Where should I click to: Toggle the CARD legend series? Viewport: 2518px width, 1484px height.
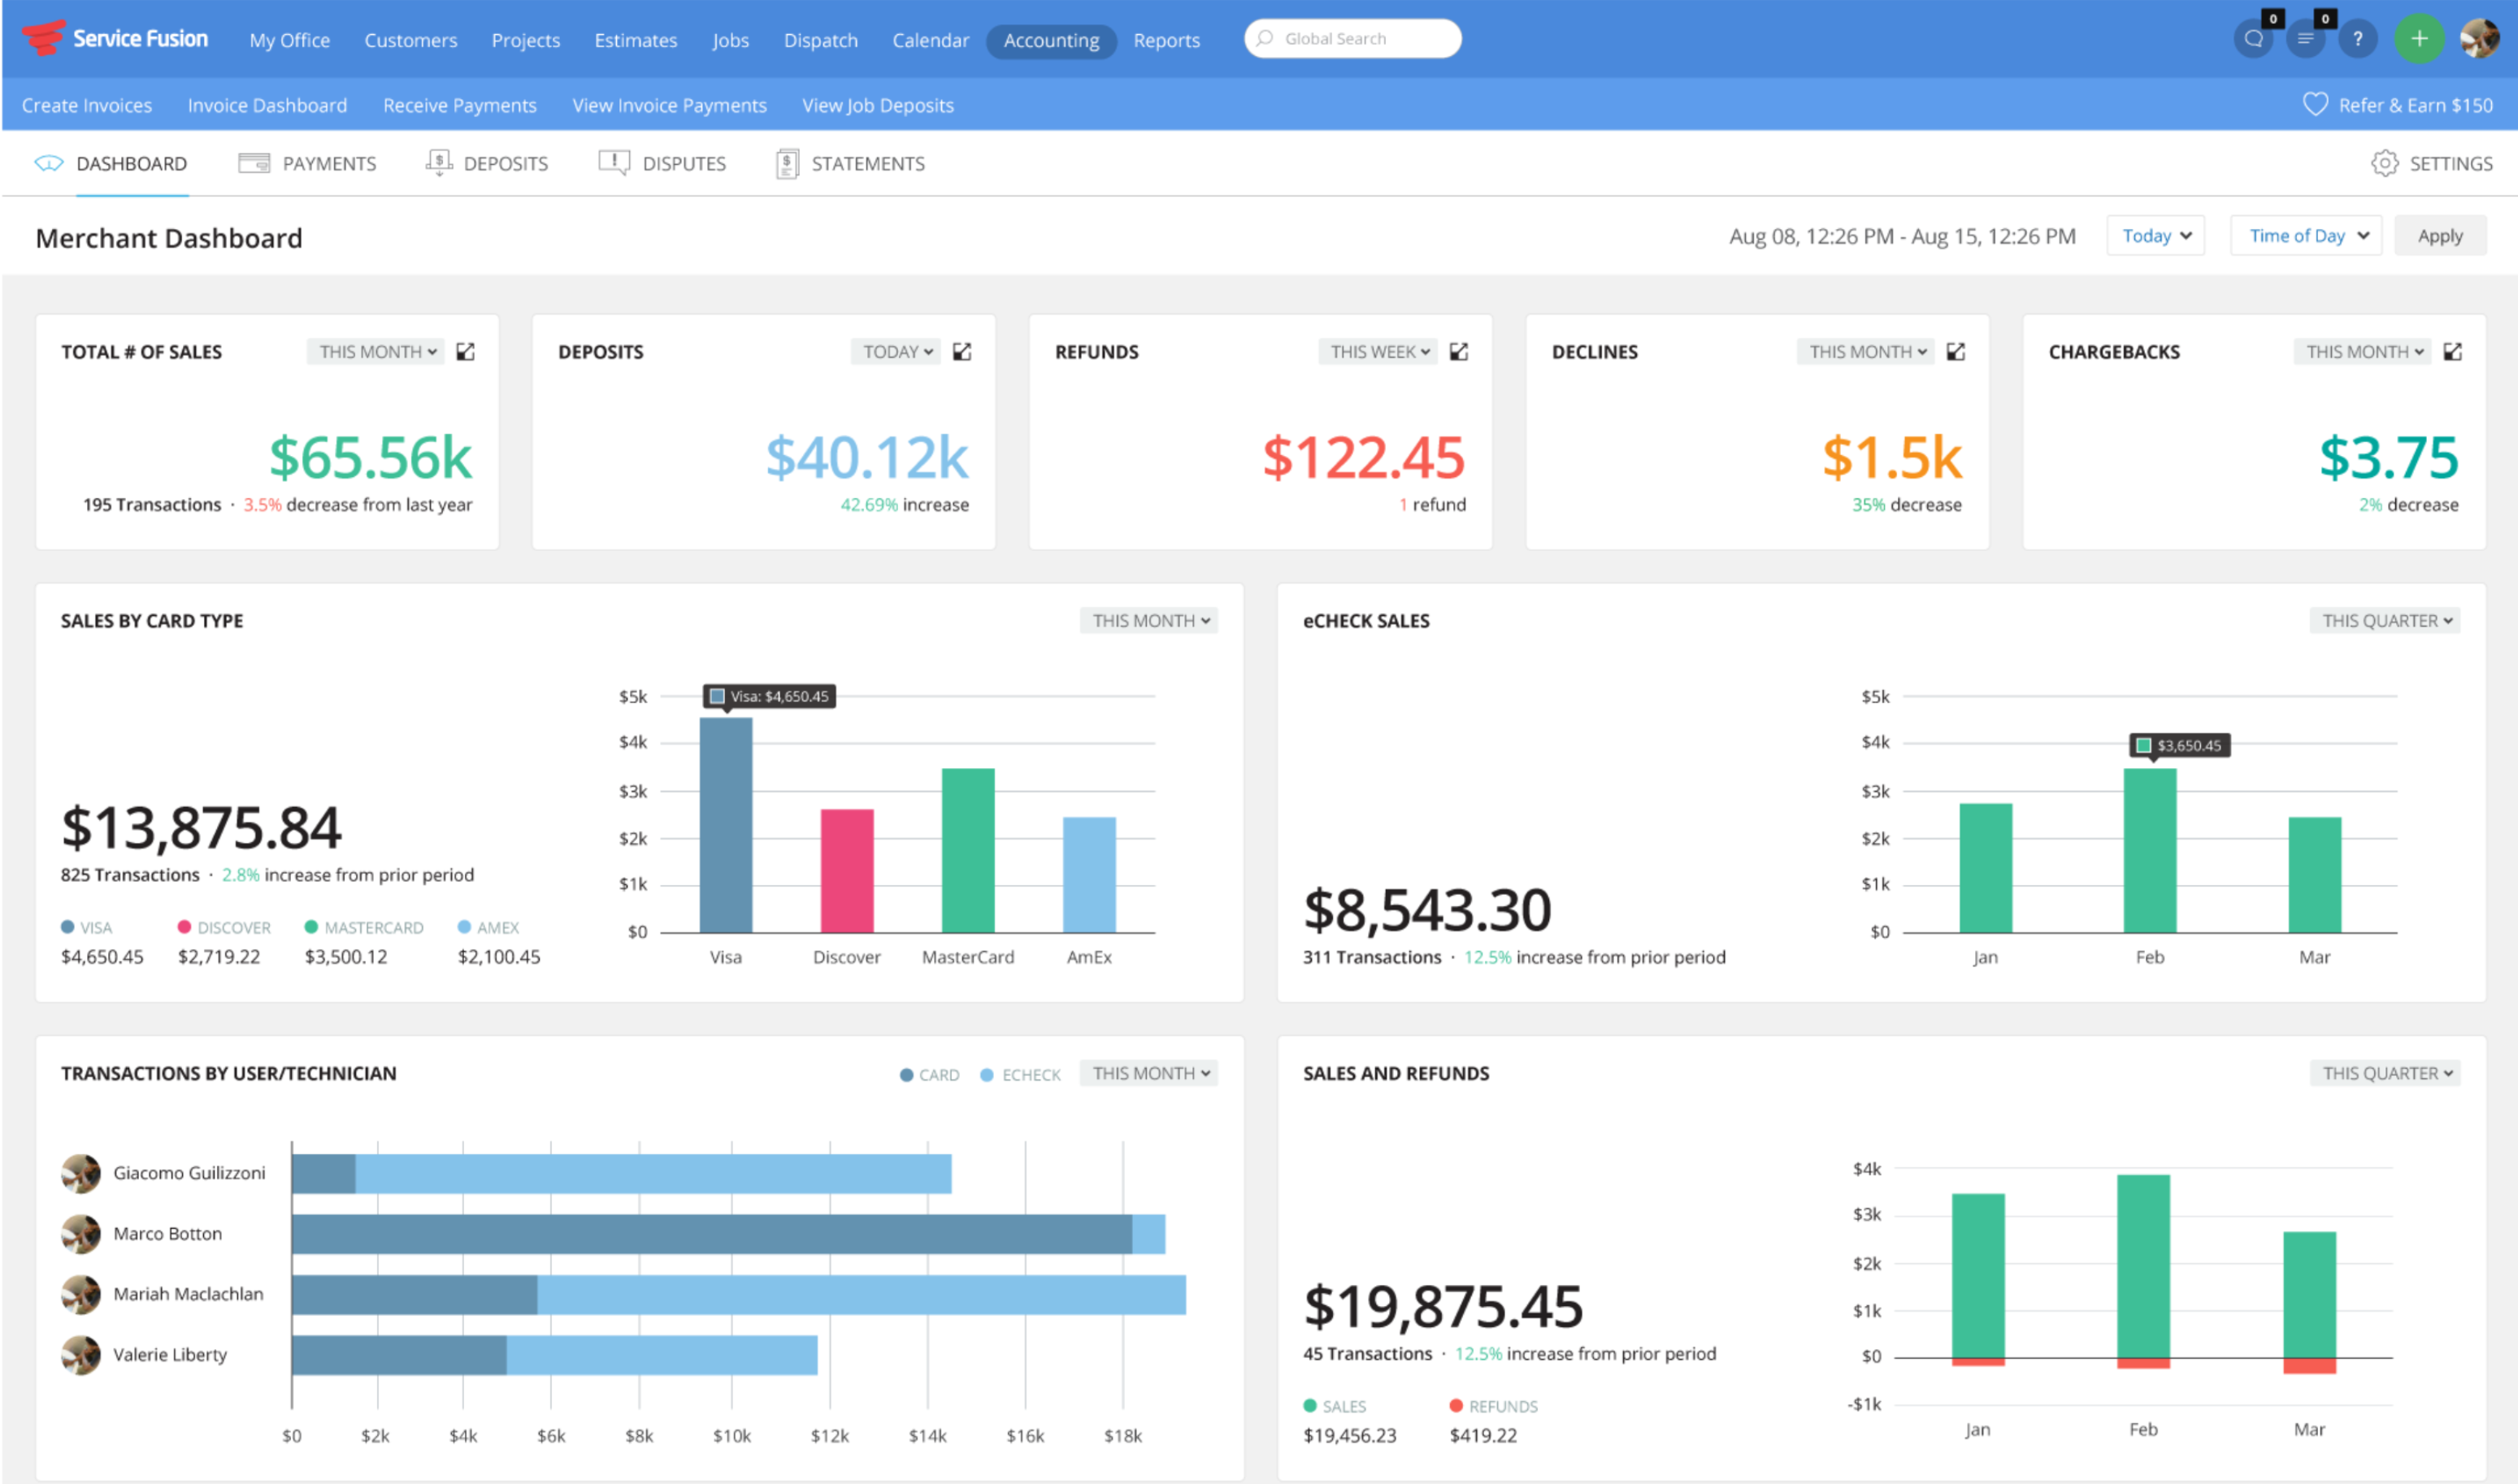click(x=929, y=1075)
